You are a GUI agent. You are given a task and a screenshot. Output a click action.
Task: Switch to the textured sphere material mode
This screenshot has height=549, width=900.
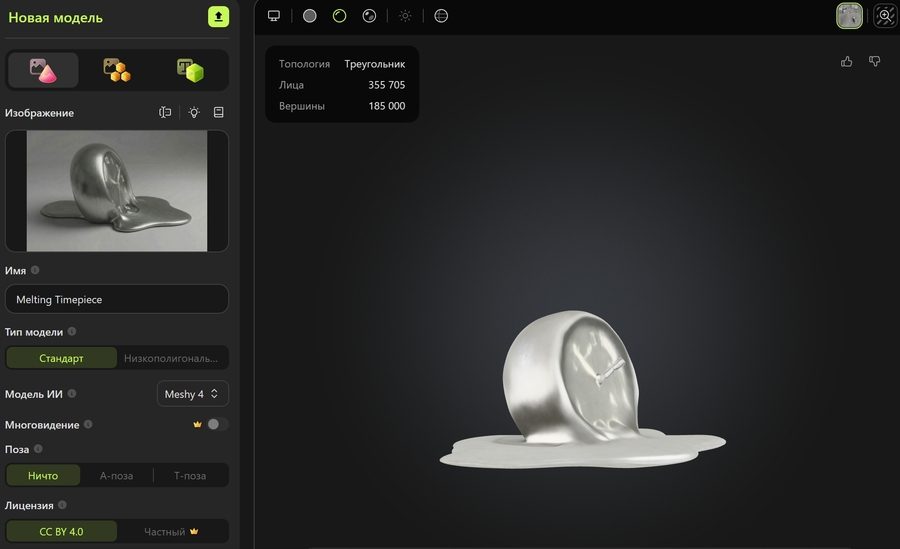pyautogui.click(x=369, y=16)
